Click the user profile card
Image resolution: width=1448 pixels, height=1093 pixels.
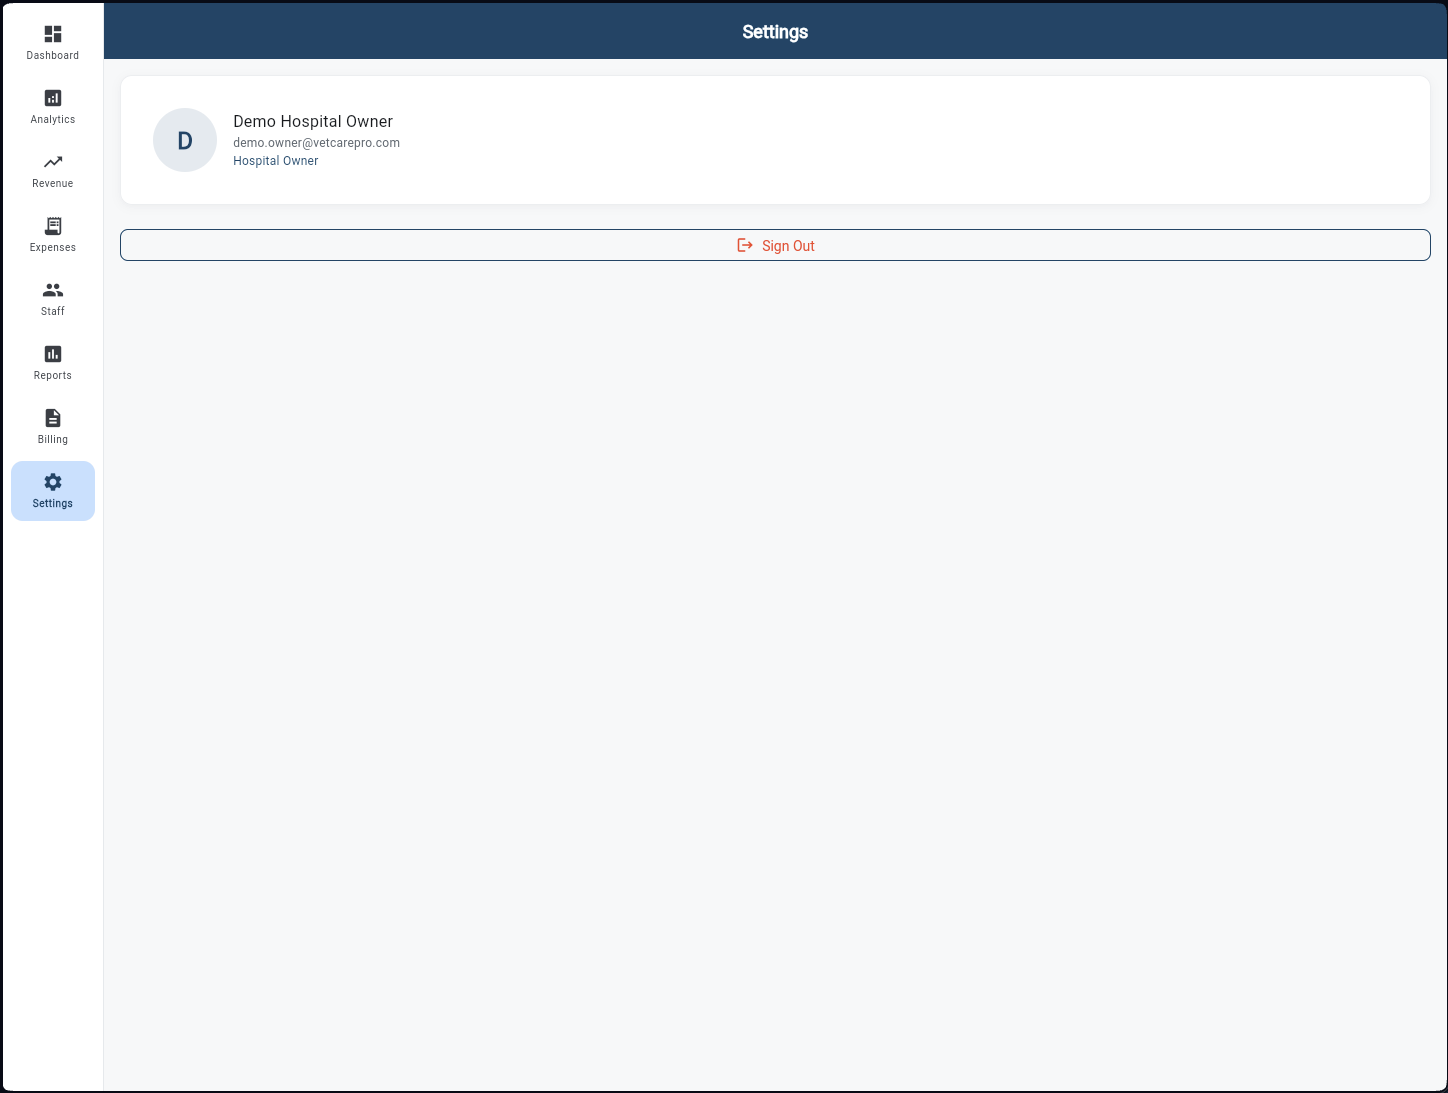(775, 140)
